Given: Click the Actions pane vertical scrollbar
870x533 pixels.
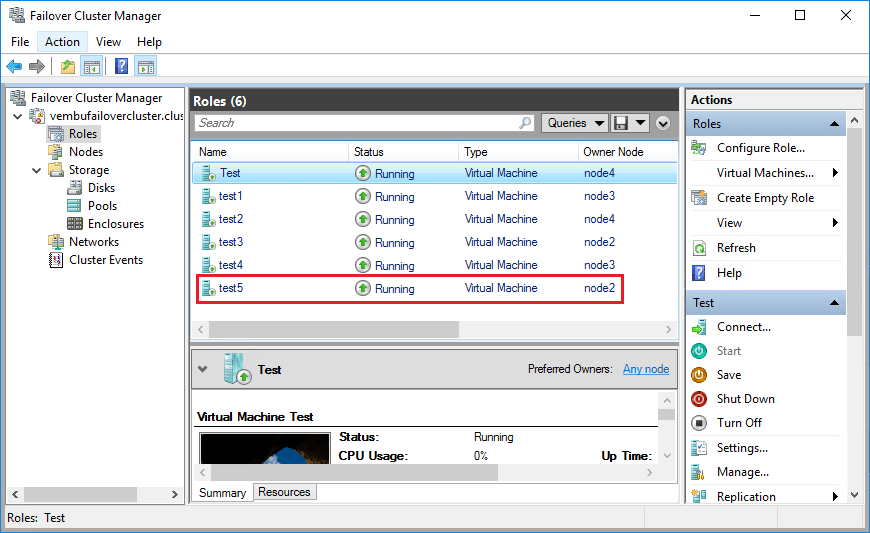Looking at the screenshot, I should coord(854,232).
